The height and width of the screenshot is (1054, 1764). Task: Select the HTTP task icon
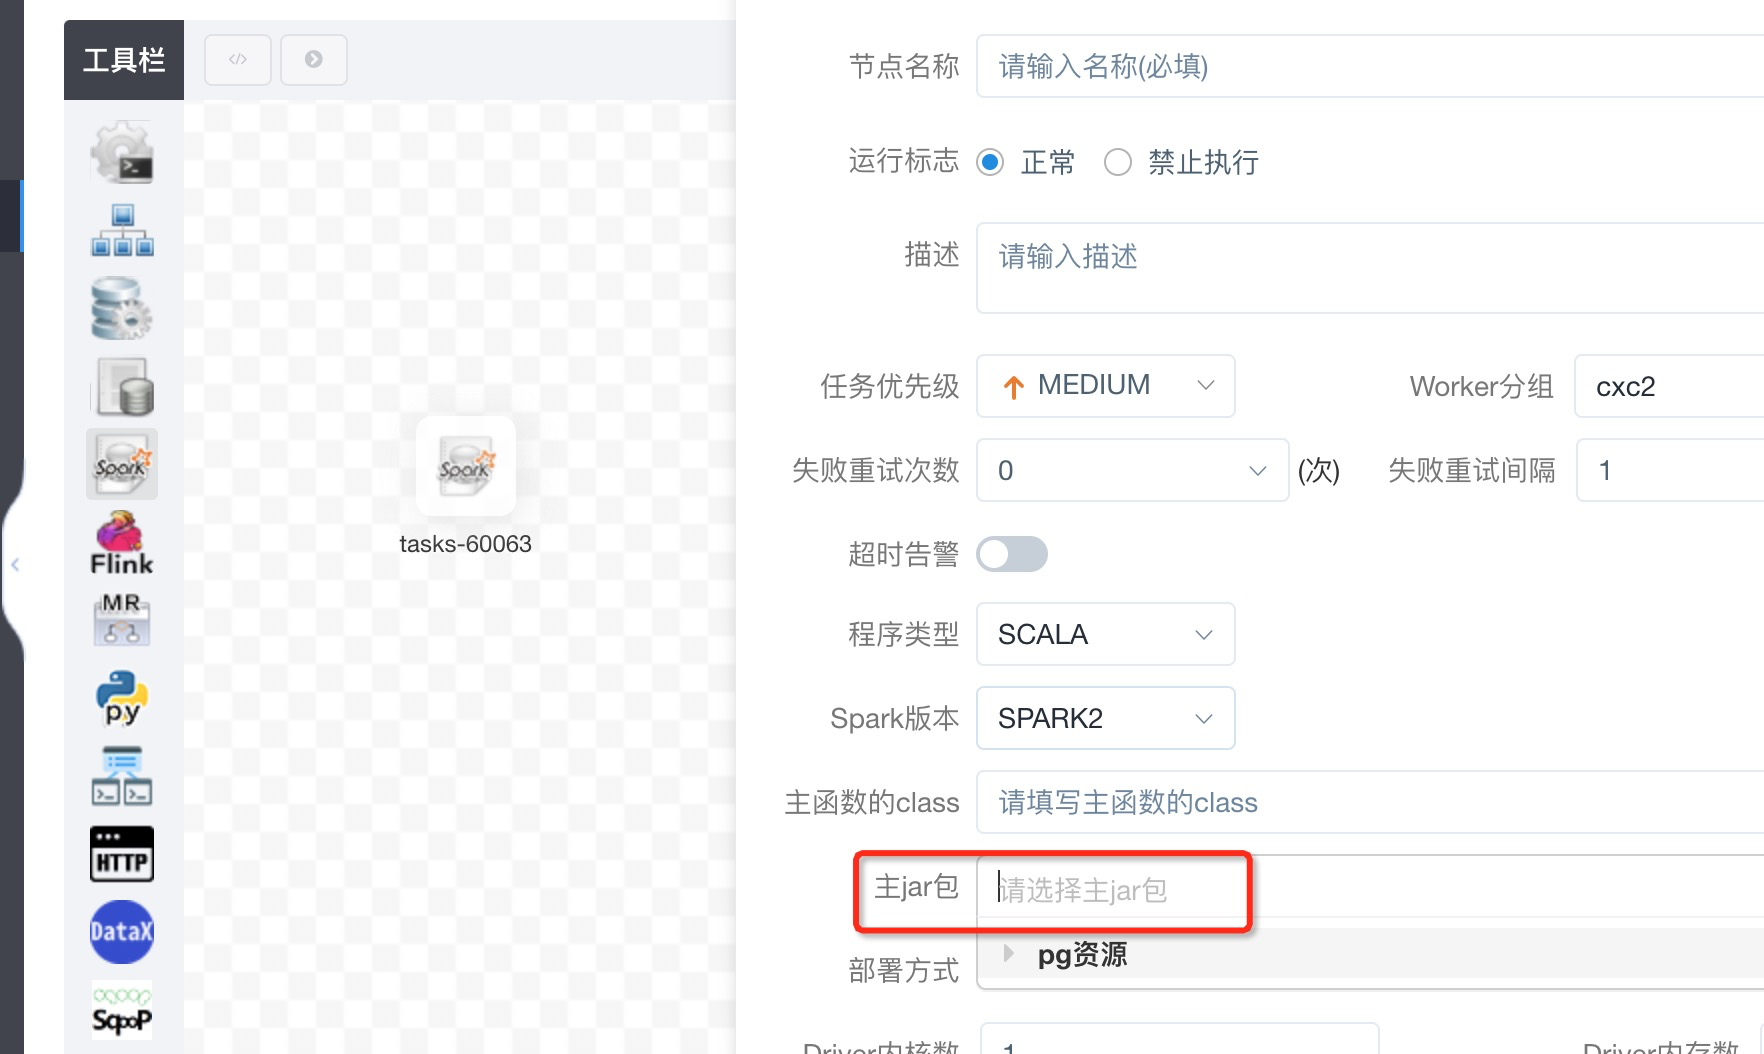[x=122, y=854]
